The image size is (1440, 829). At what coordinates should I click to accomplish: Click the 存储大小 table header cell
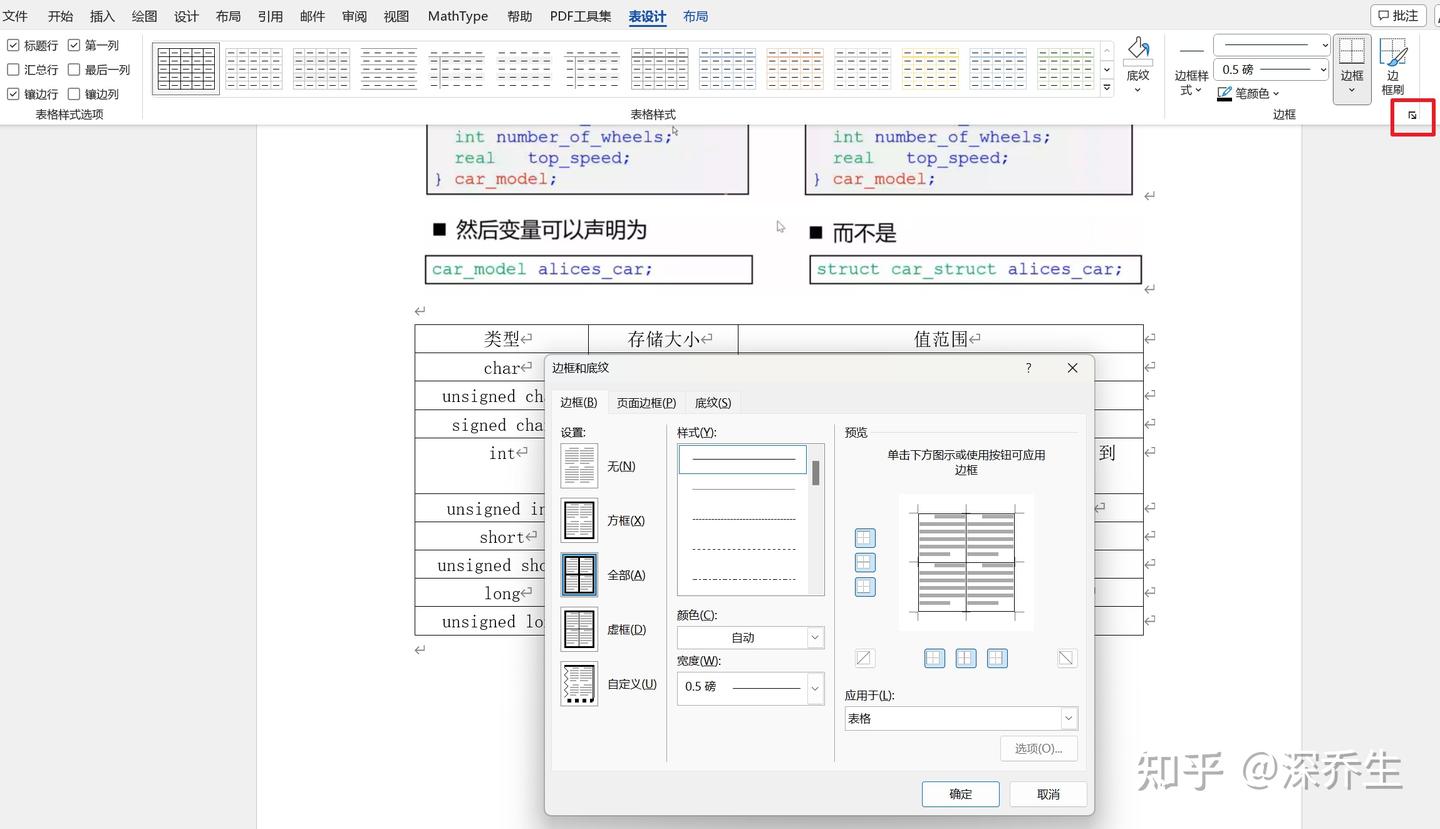coord(663,339)
